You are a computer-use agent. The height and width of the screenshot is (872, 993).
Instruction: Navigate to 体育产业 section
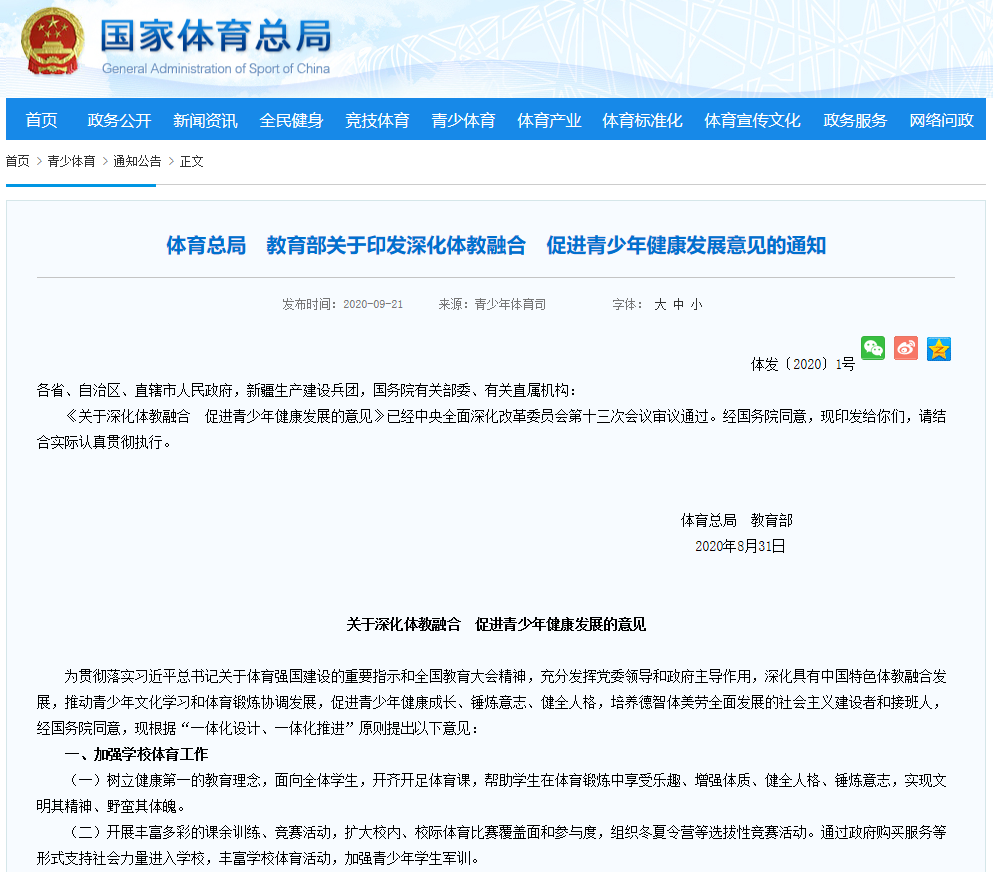(549, 120)
